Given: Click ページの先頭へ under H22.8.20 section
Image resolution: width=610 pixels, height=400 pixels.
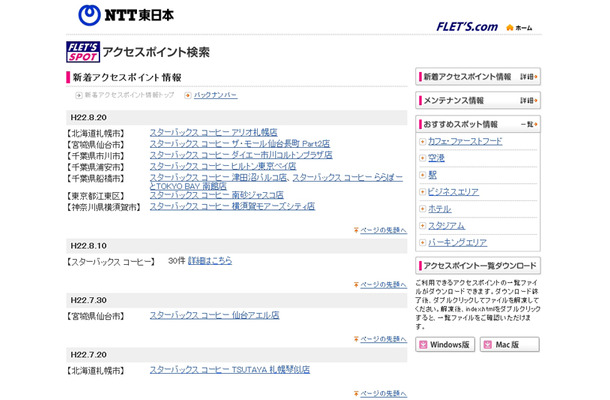Looking at the screenshot, I should [383, 230].
